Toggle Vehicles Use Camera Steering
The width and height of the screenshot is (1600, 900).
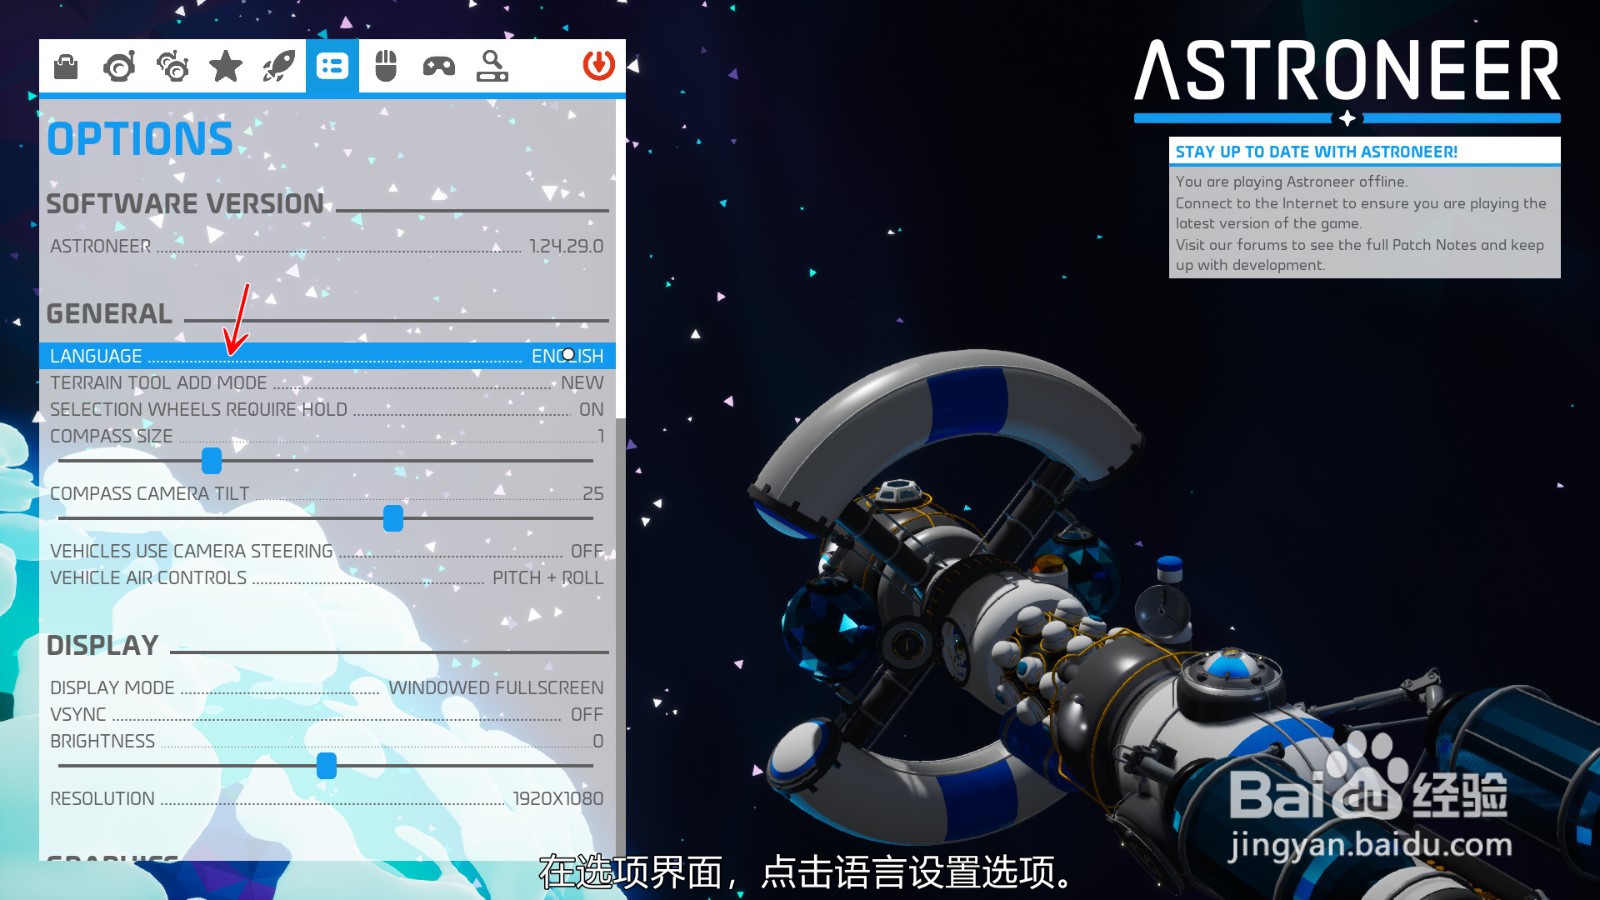coord(327,551)
